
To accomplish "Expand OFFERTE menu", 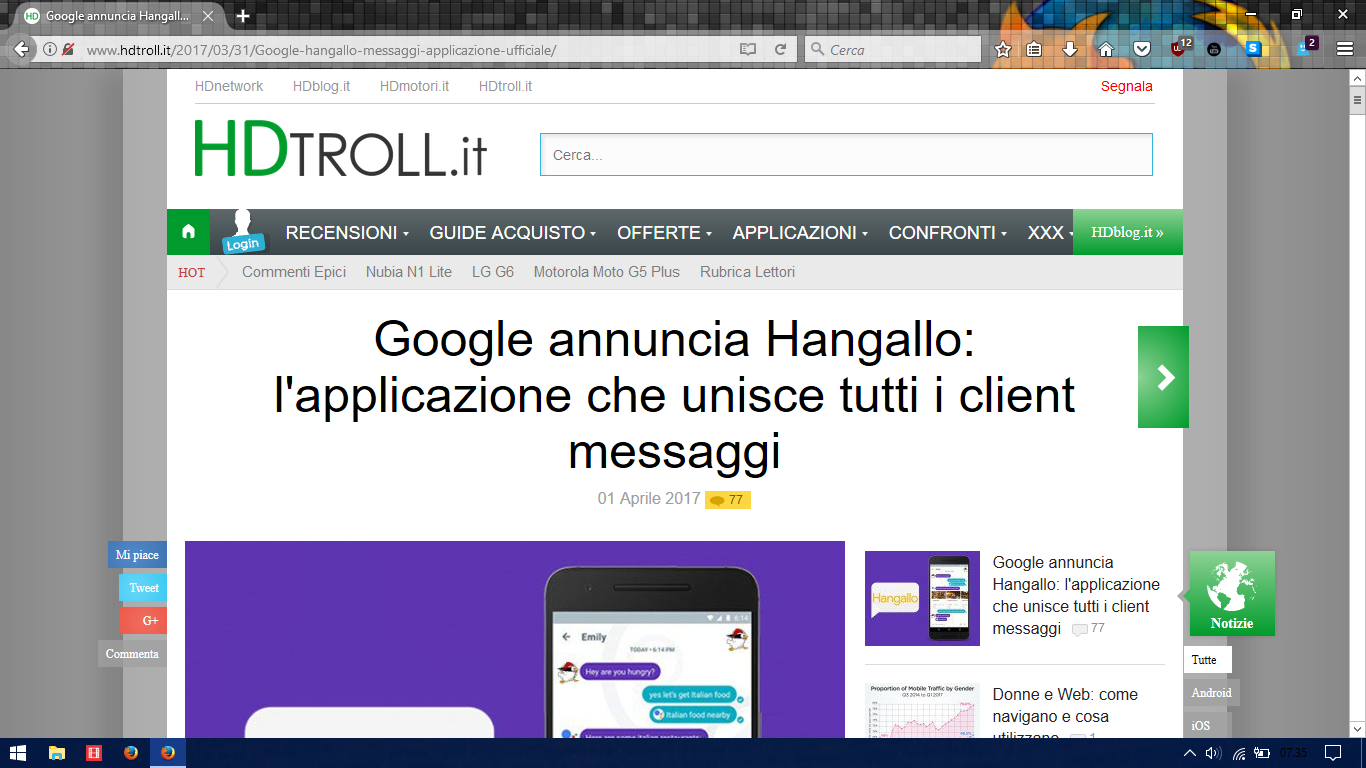I will click(x=664, y=233).
